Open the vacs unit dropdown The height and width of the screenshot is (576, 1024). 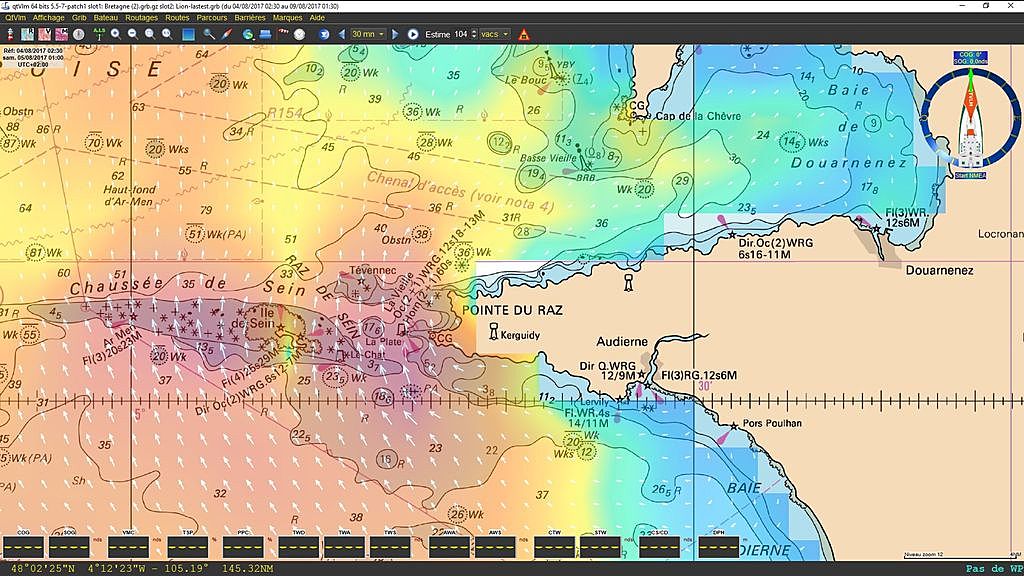pyautogui.click(x=494, y=34)
